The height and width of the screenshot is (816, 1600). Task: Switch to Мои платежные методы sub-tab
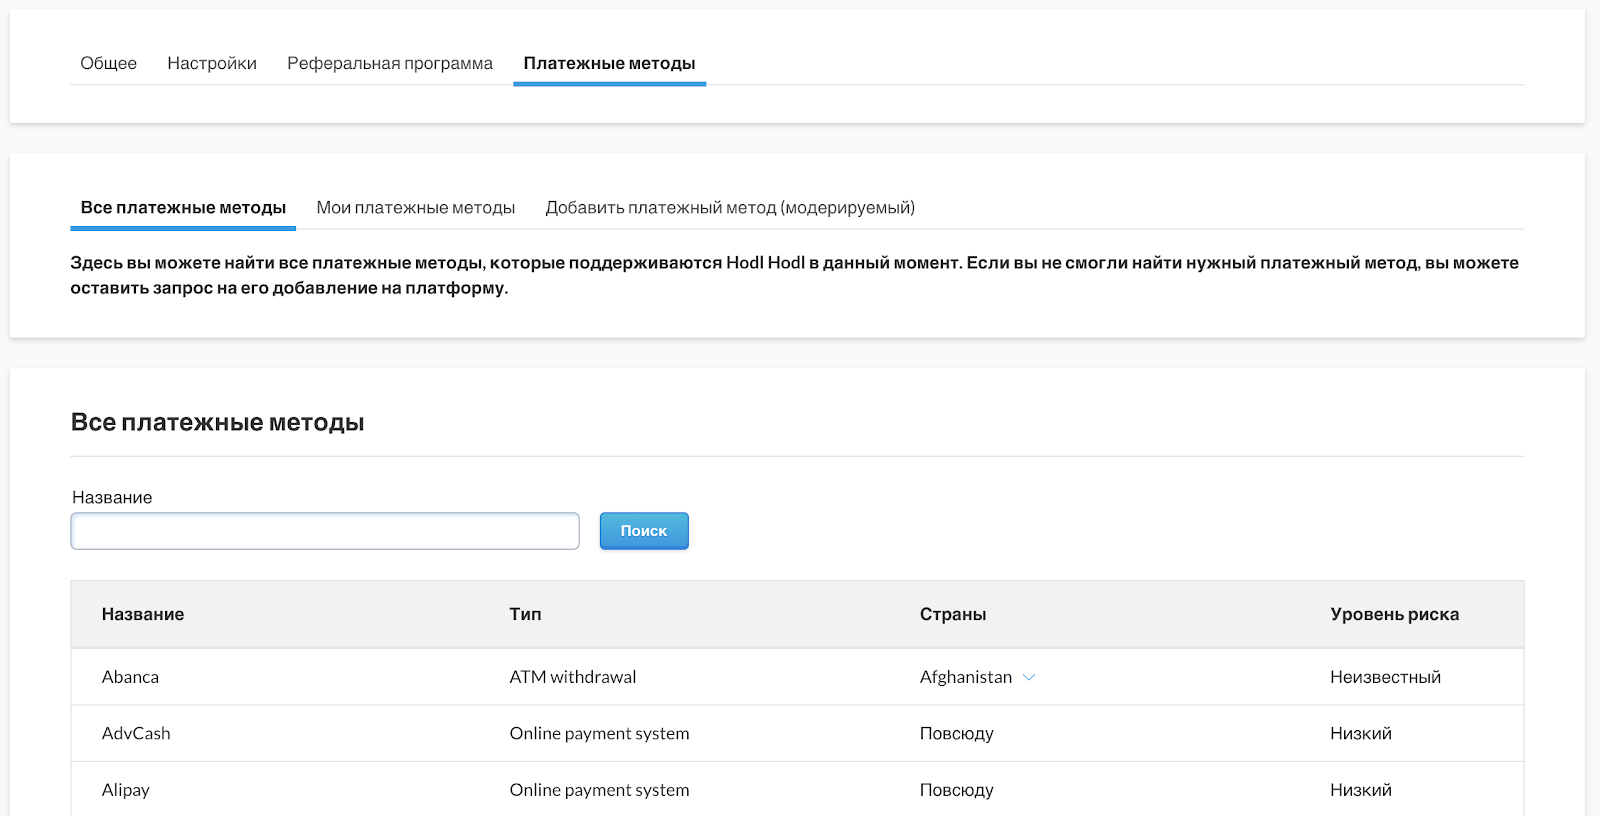point(415,207)
